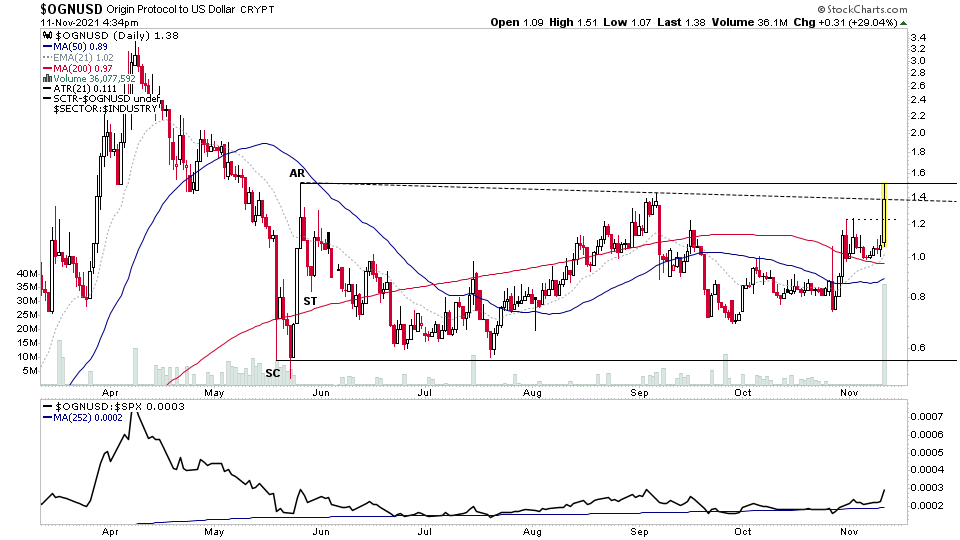Click the '$OGNUSD:$SPX 0.0003' ratio legend

point(114,407)
